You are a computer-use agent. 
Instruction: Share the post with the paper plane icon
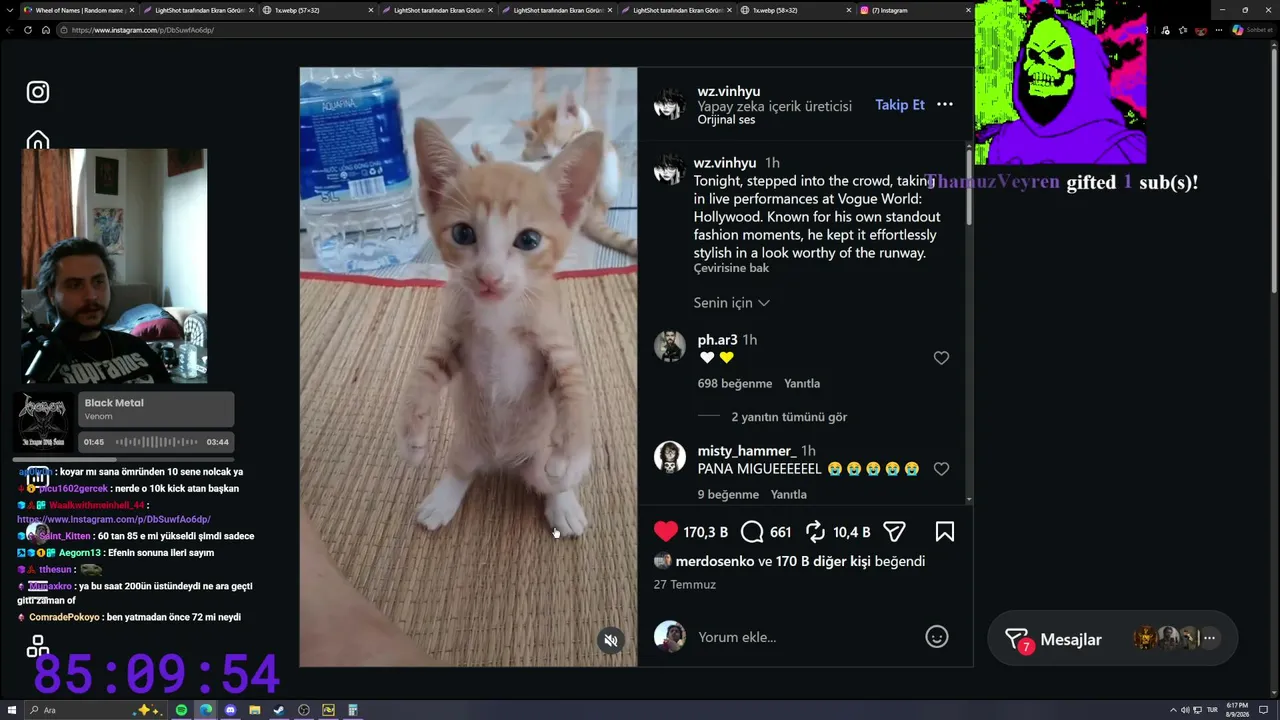tap(894, 532)
